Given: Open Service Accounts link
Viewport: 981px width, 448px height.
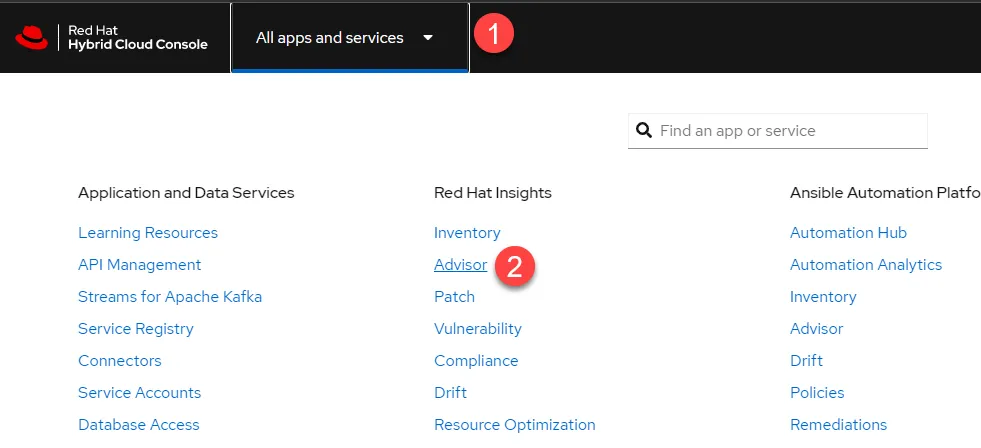Looking at the screenshot, I should pos(140,392).
